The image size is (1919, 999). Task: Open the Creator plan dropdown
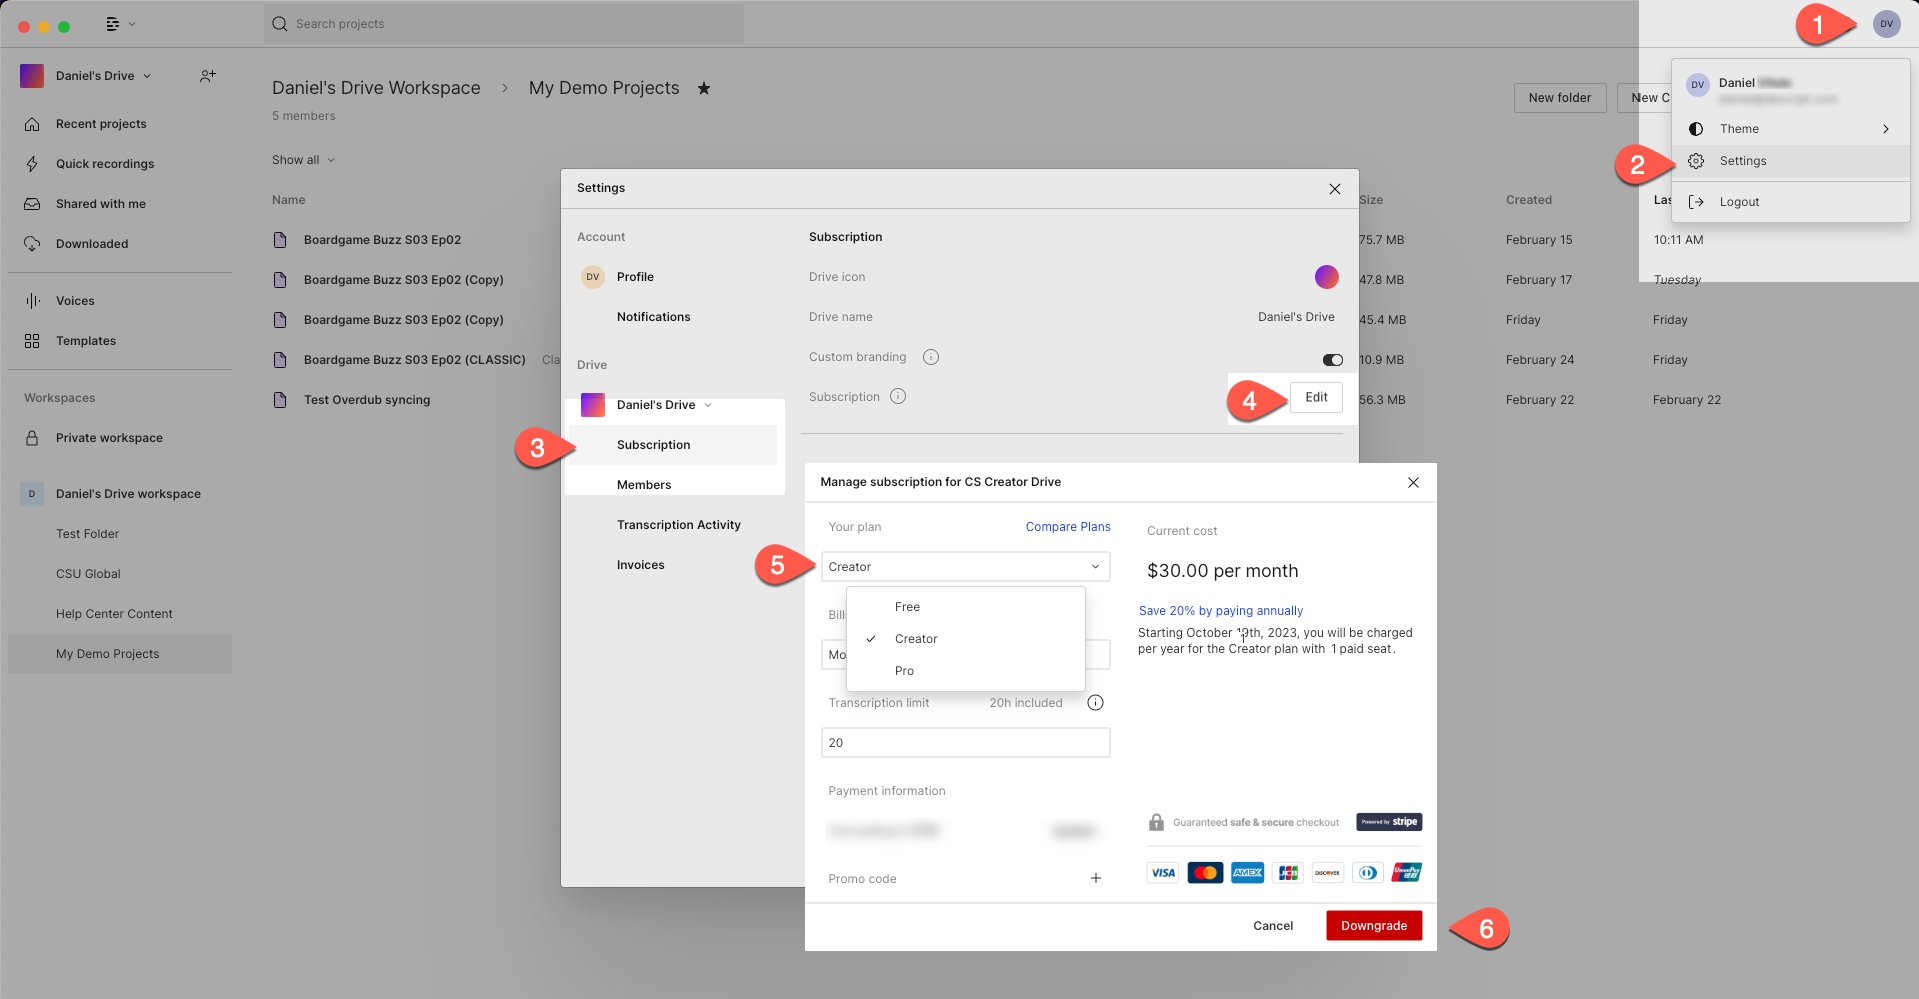coord(965,567)
